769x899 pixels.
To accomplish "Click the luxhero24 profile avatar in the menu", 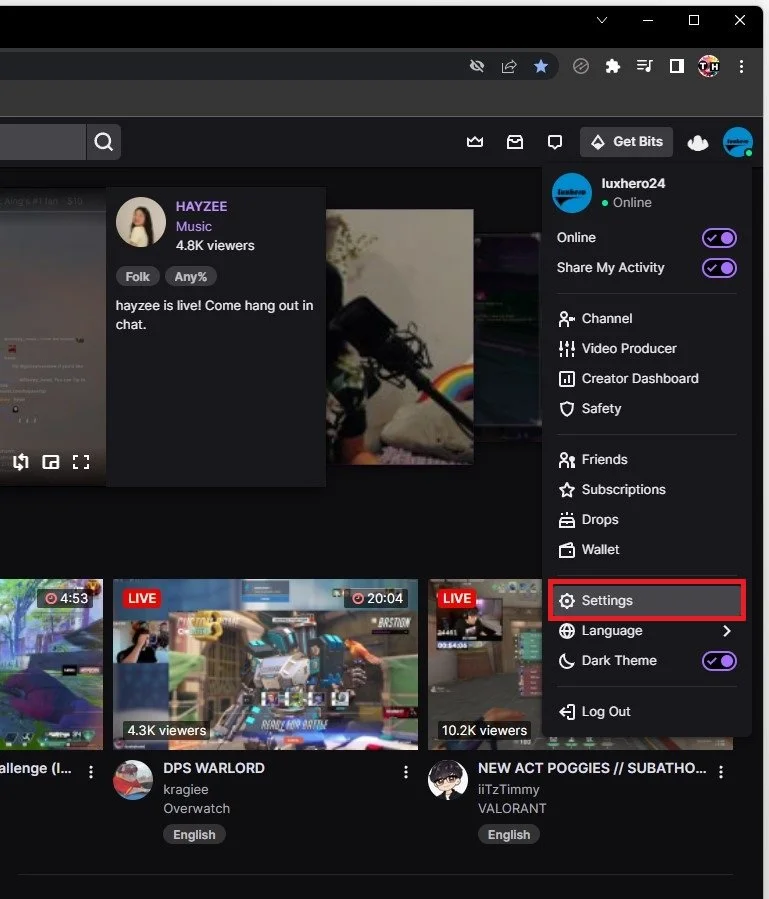I will click(x=572, y=193).
